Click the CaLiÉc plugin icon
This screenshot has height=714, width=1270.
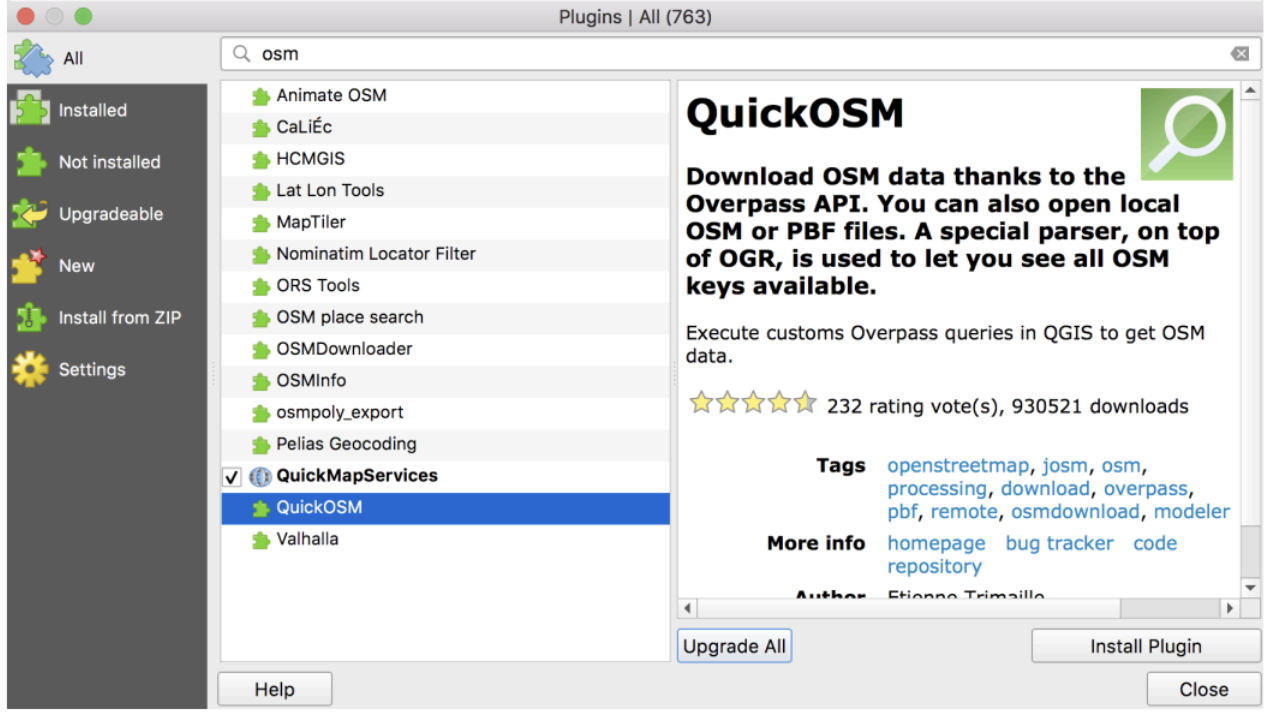pyautogui.click(x=261, y=128)
